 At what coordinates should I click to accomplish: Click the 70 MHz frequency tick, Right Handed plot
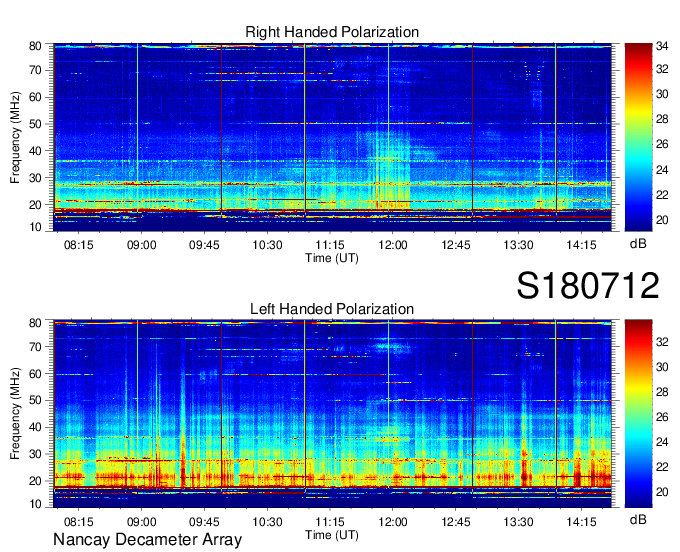point(35,70)
